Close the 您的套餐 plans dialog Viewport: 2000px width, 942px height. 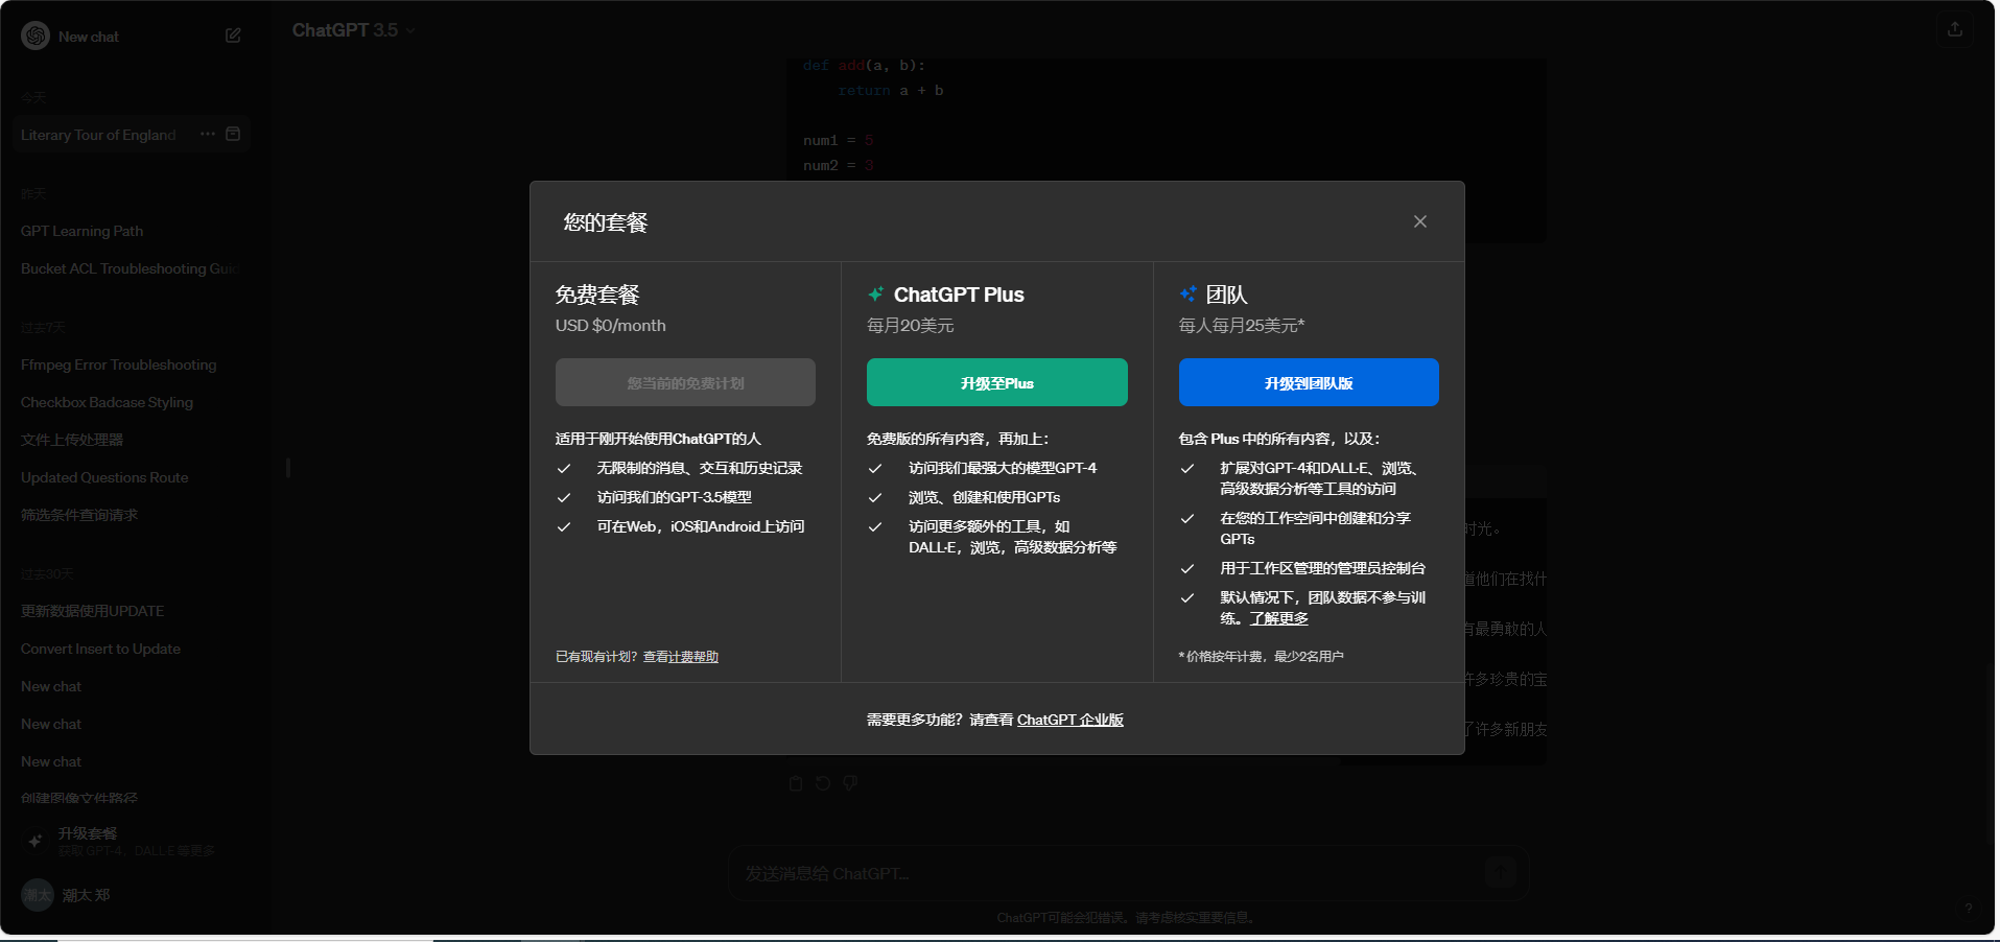pos(1420,221)
